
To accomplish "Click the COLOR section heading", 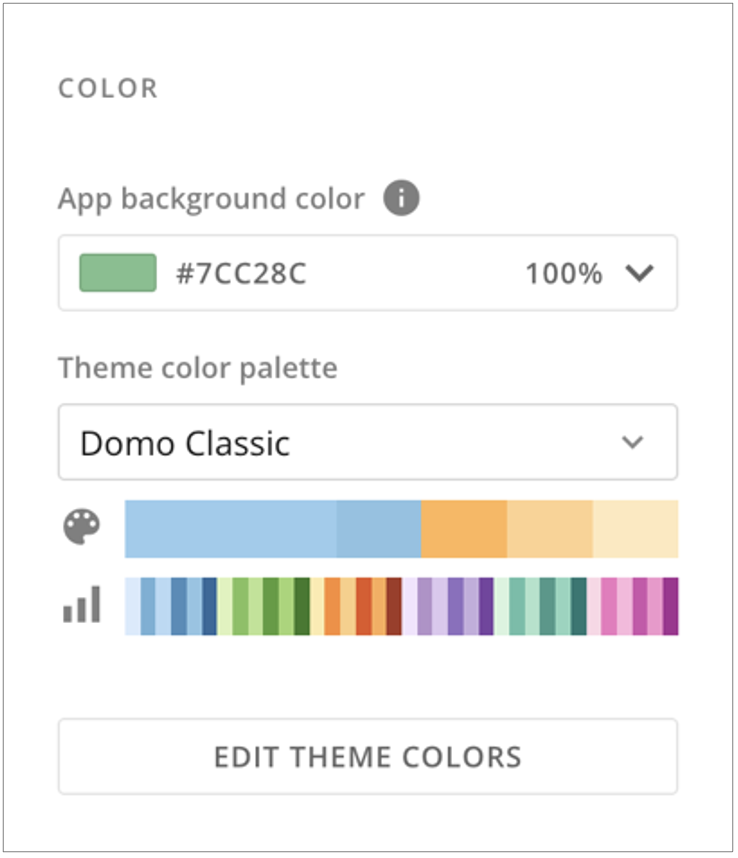I will coord(107,88).
